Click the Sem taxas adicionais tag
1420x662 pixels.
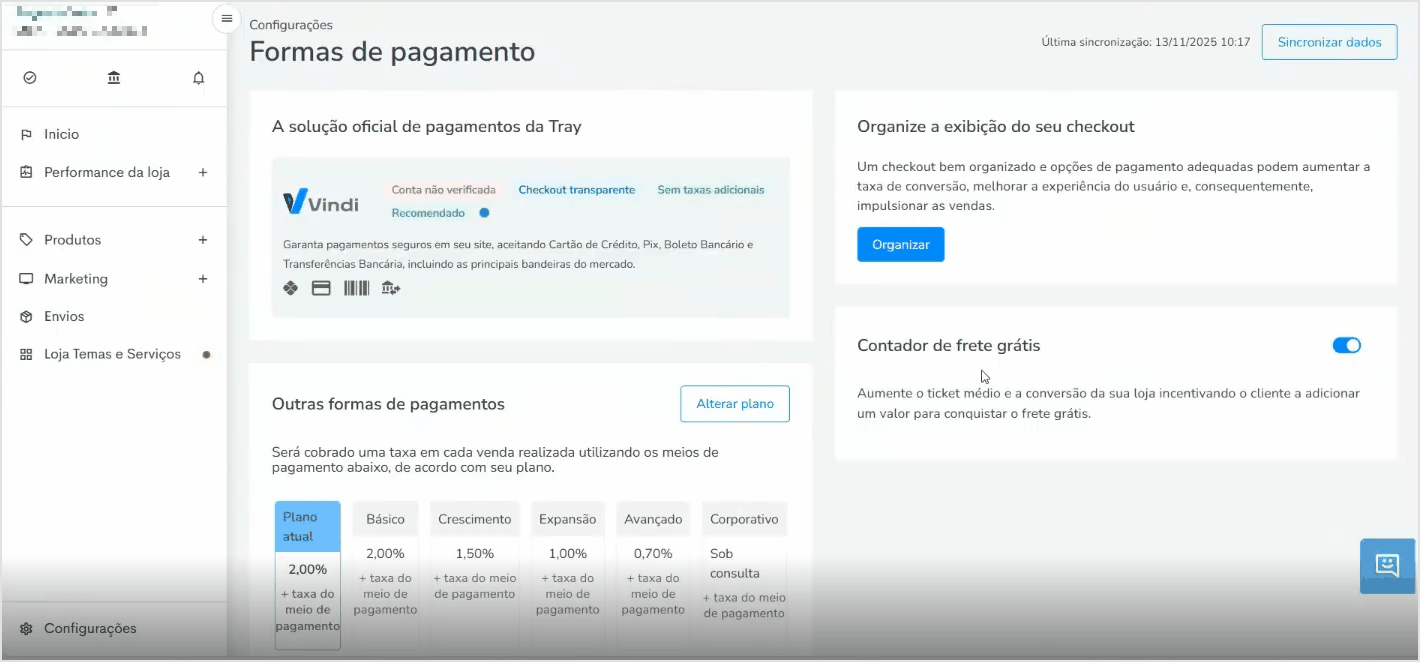click(711, 190)
